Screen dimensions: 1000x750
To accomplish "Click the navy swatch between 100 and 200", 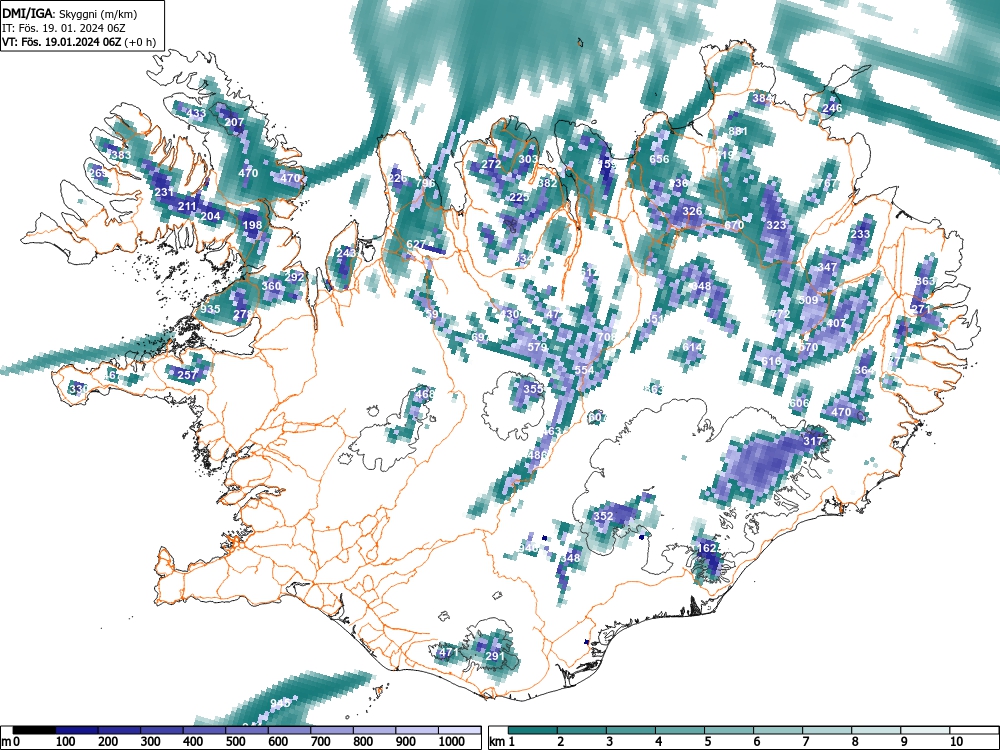I will click(x=77, y=730).
